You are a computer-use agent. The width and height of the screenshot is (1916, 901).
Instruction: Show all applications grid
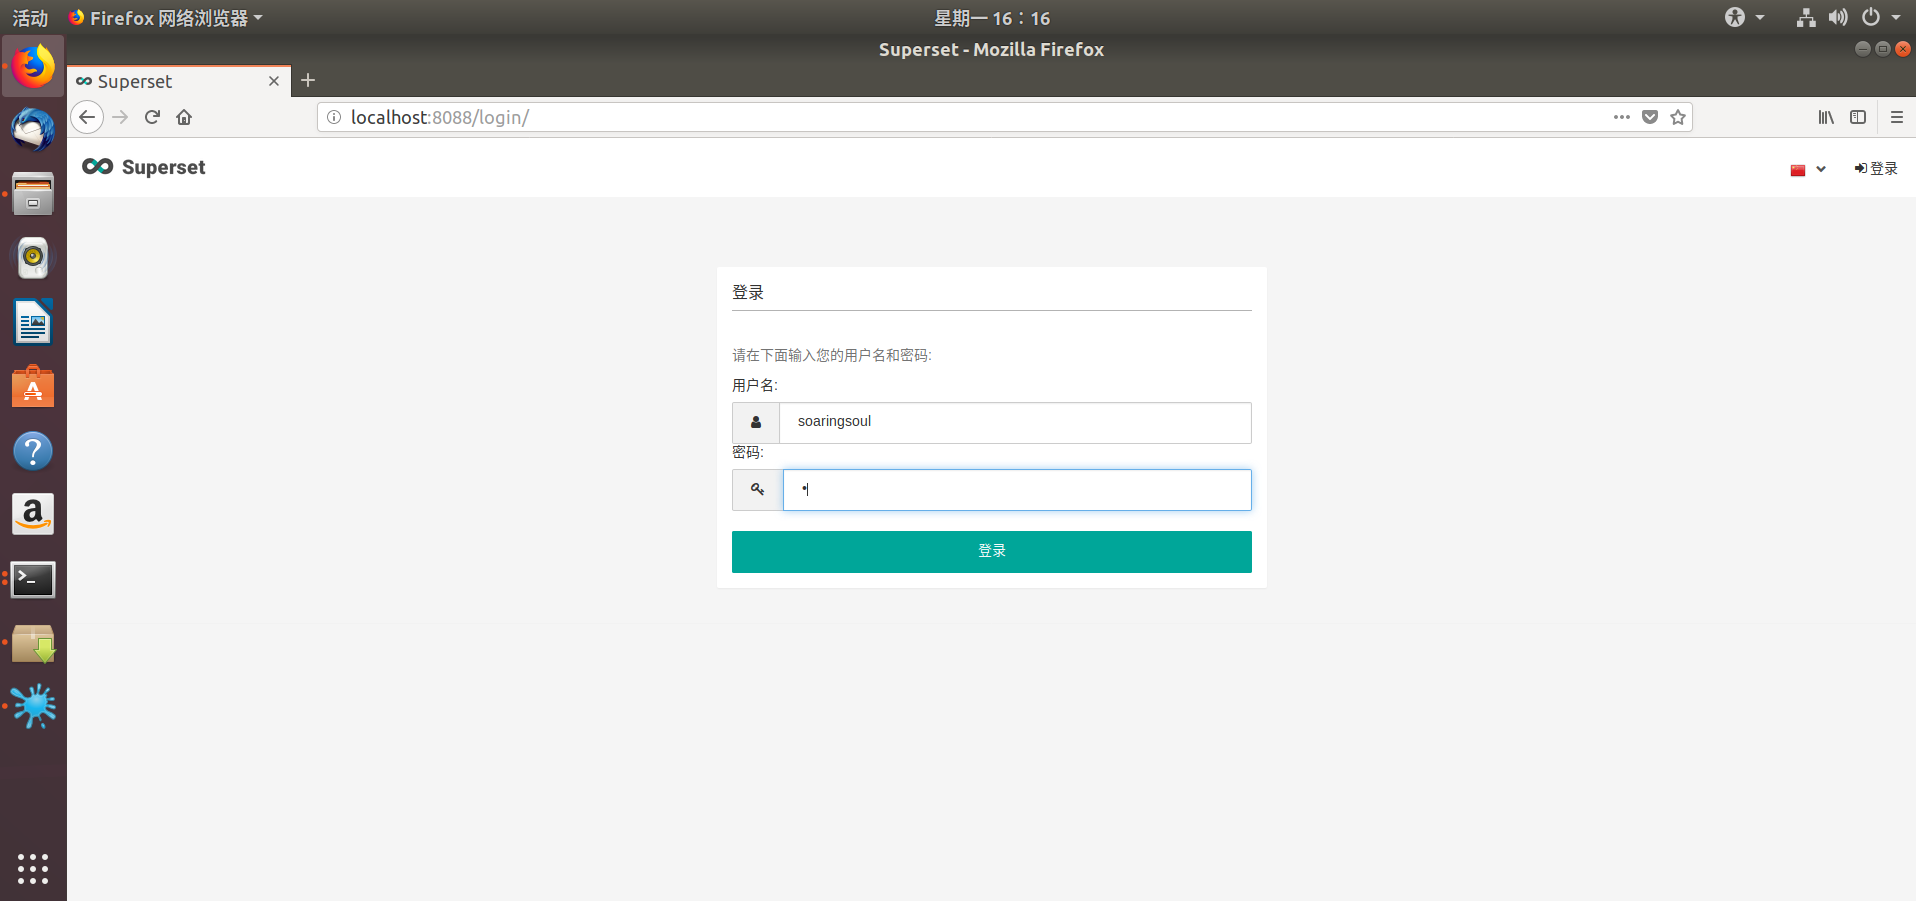click(33, 868)
